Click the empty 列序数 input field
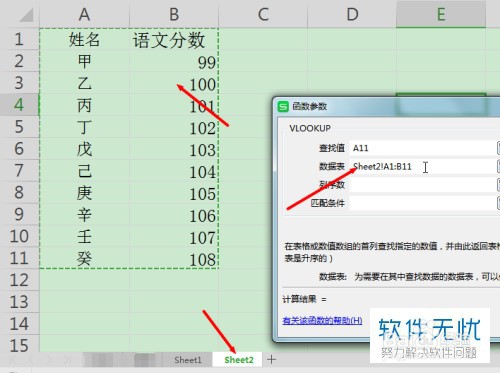The height and width of the screenshot is (373, 500). [423, 185]
